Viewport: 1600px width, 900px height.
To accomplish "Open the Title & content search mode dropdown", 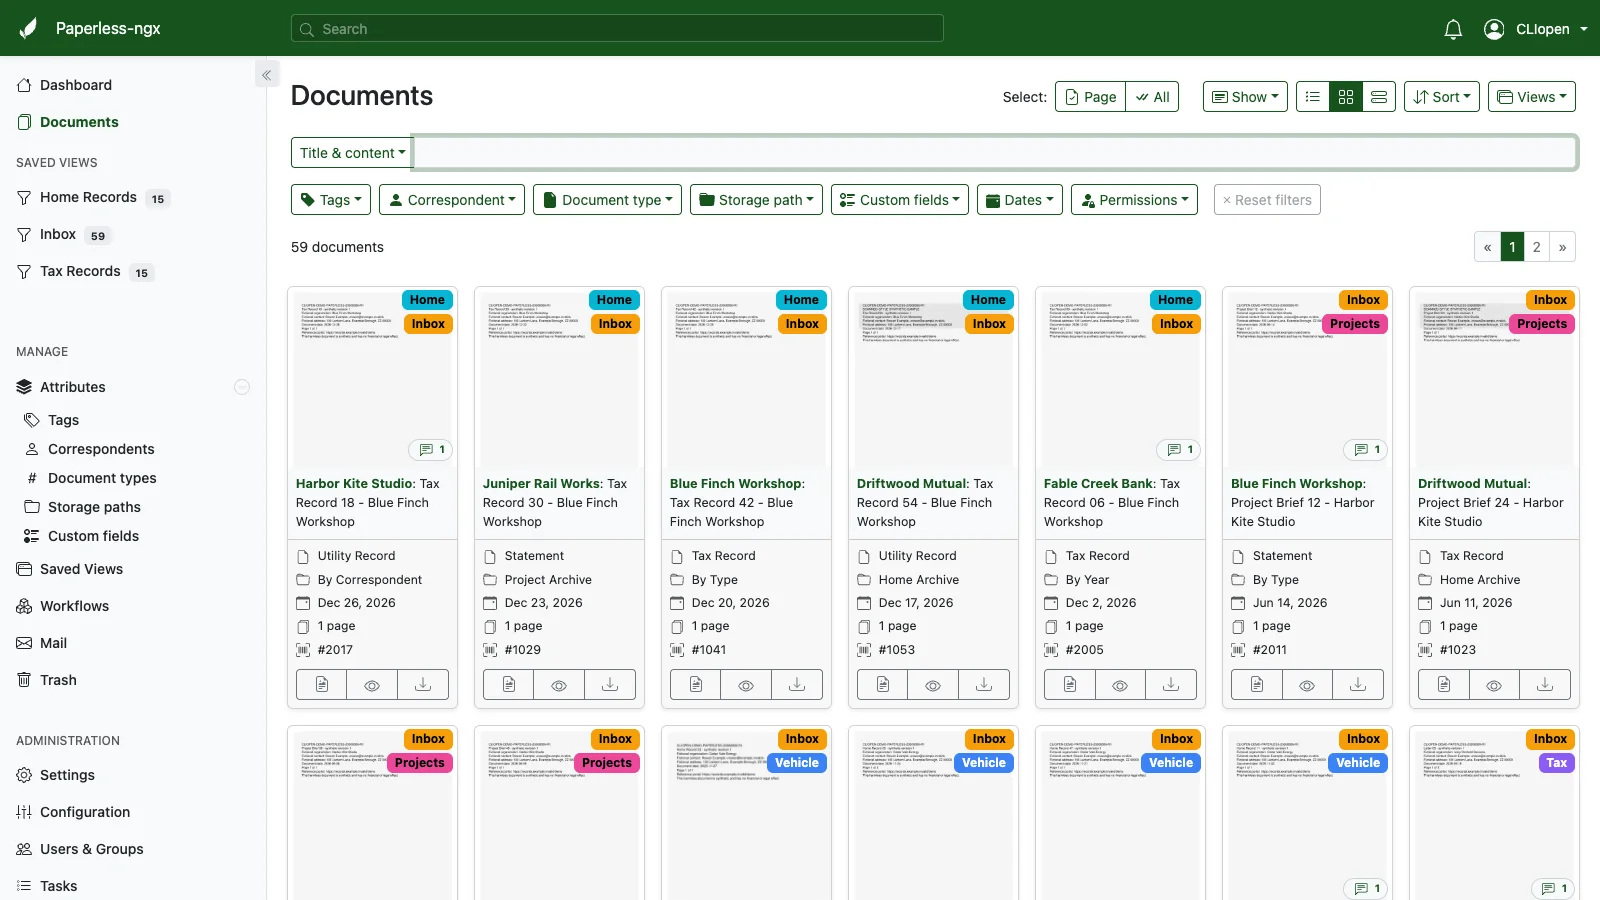I will 352,153.
